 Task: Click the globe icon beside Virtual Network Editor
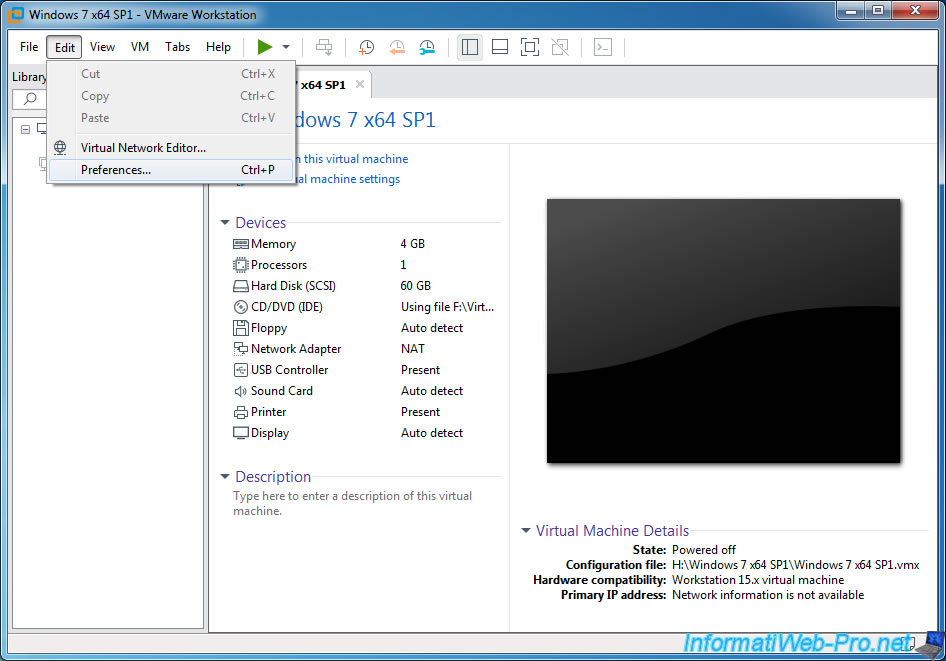[x=60, y=147]
